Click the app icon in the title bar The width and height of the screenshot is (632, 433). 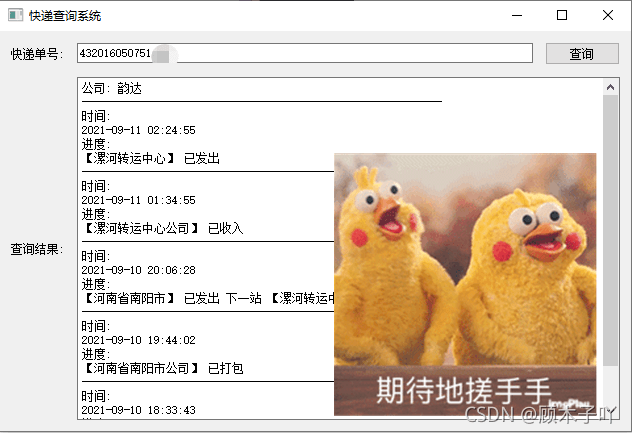[15, 15]
